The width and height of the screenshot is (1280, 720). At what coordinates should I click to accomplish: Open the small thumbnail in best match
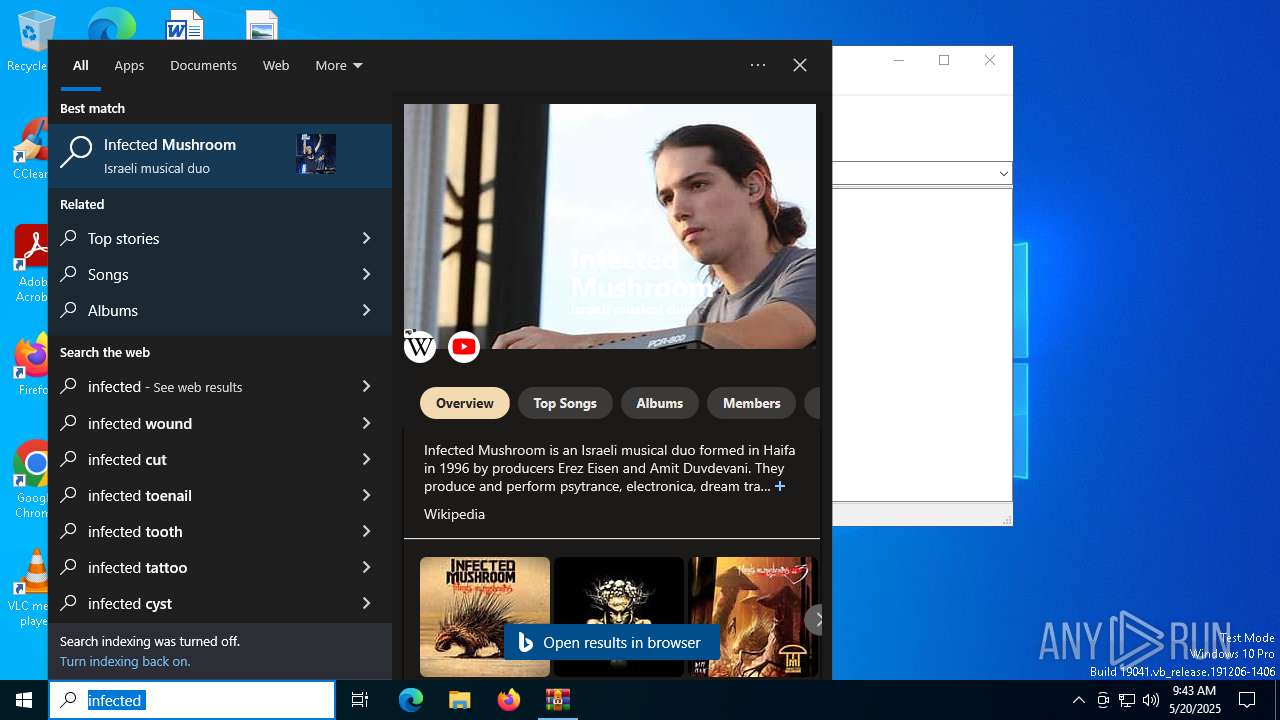[316, 154]
